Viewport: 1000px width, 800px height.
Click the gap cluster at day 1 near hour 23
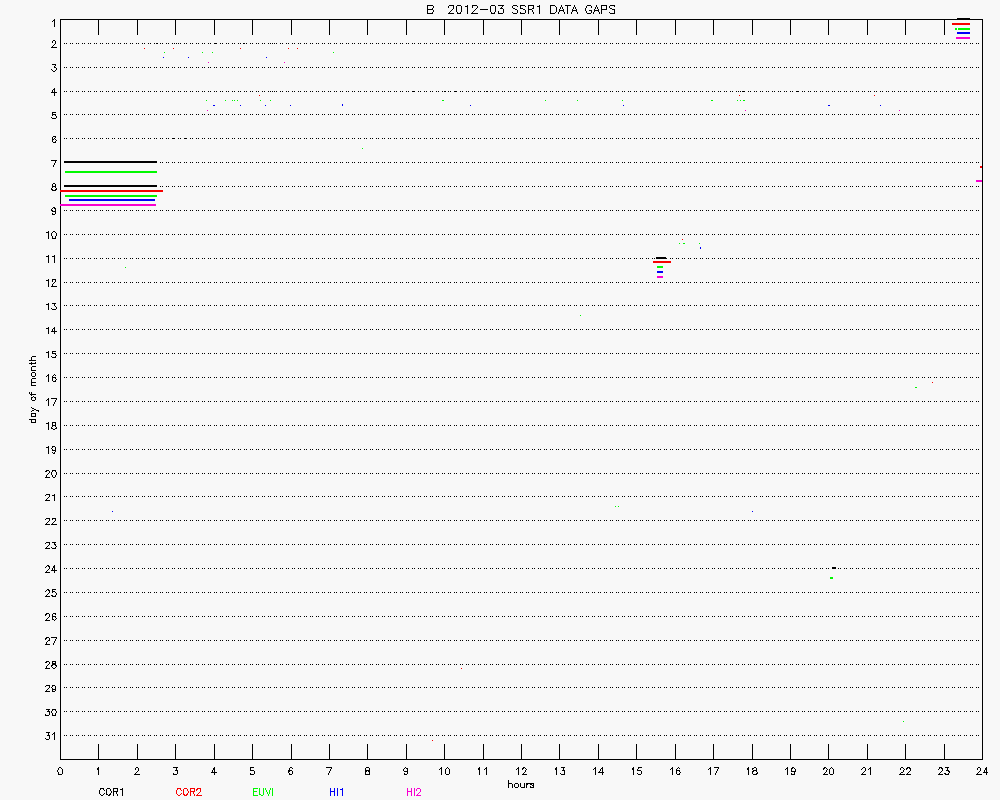(962, 29)
